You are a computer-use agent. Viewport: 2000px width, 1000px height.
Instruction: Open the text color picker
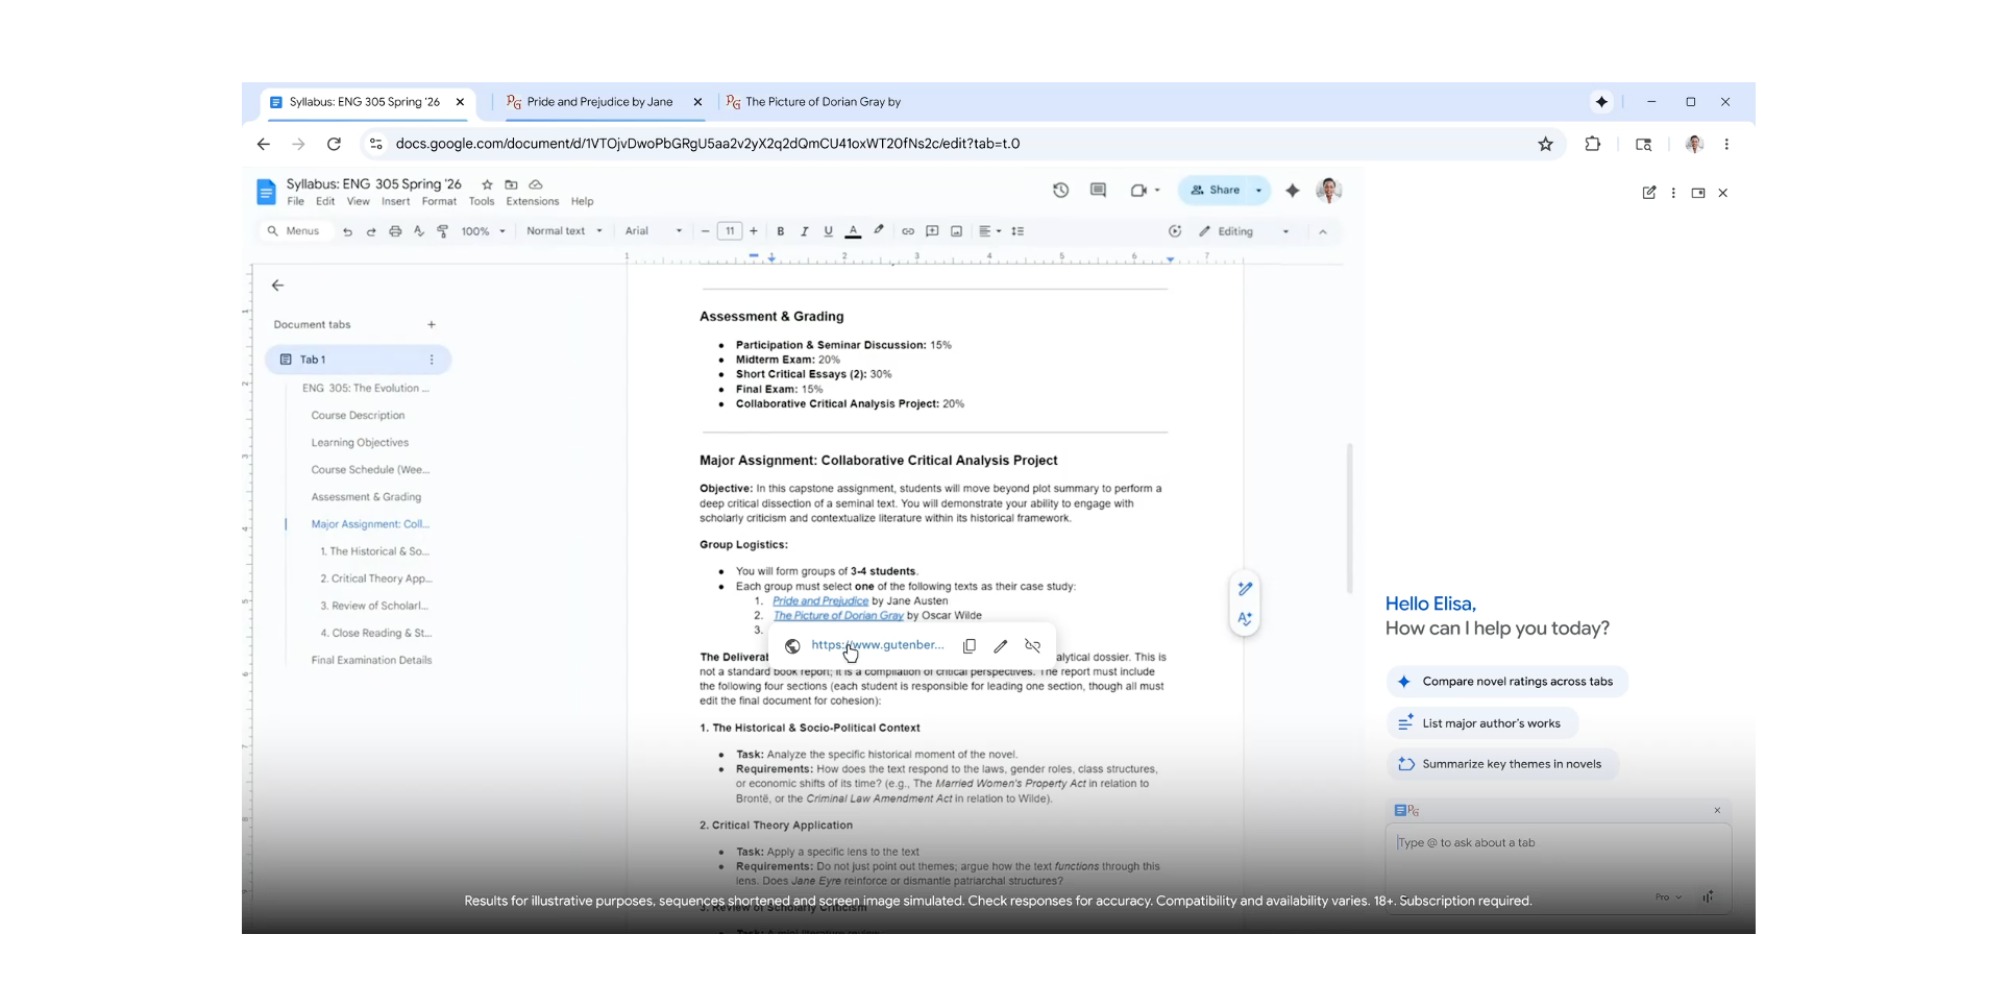853,231
